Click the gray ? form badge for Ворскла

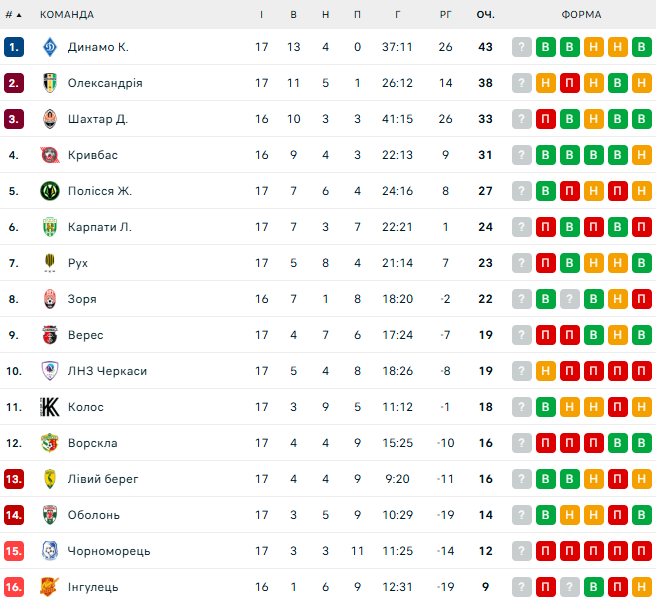click(x=521, y=443)
